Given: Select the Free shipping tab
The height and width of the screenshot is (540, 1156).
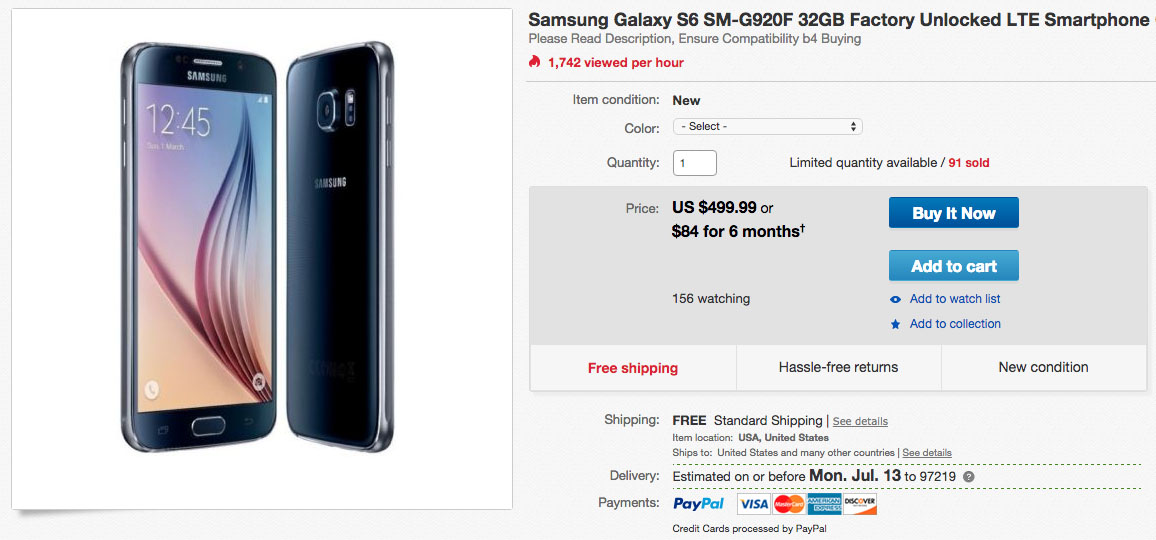Looking at the screenshot, I should pyautogui.click(x=633, y=368).
